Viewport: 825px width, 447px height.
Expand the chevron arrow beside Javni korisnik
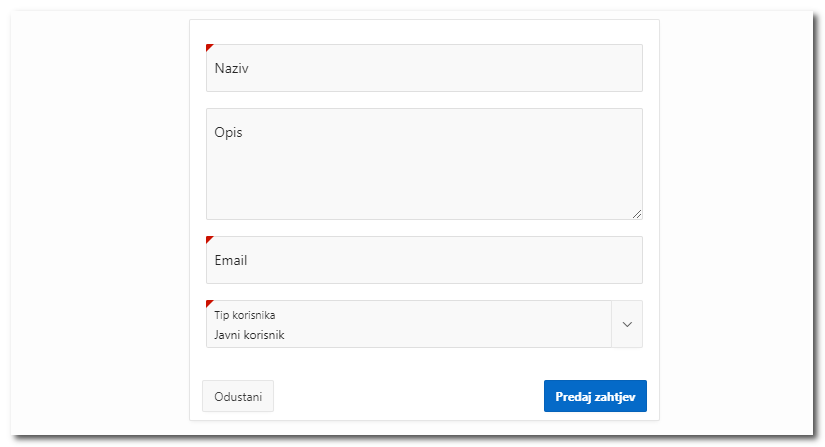coord(627,324)
